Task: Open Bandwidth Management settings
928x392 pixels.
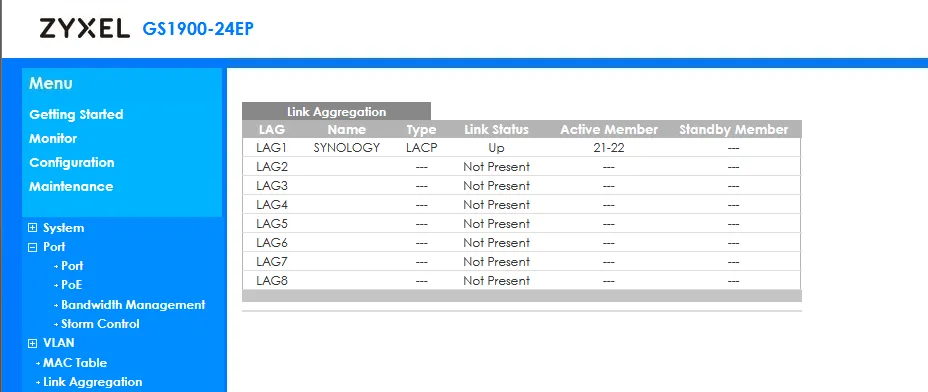Action: pos(133,305)
